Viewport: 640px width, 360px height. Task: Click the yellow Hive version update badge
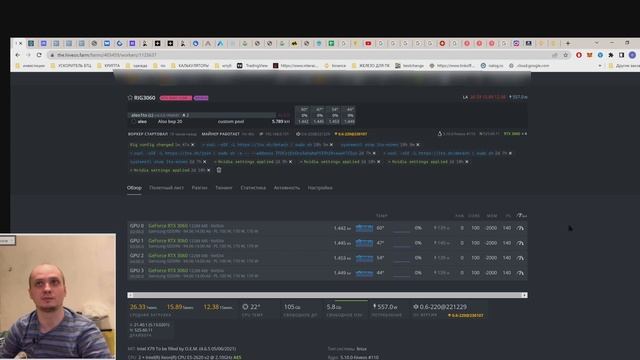click(x=466, y=316)
